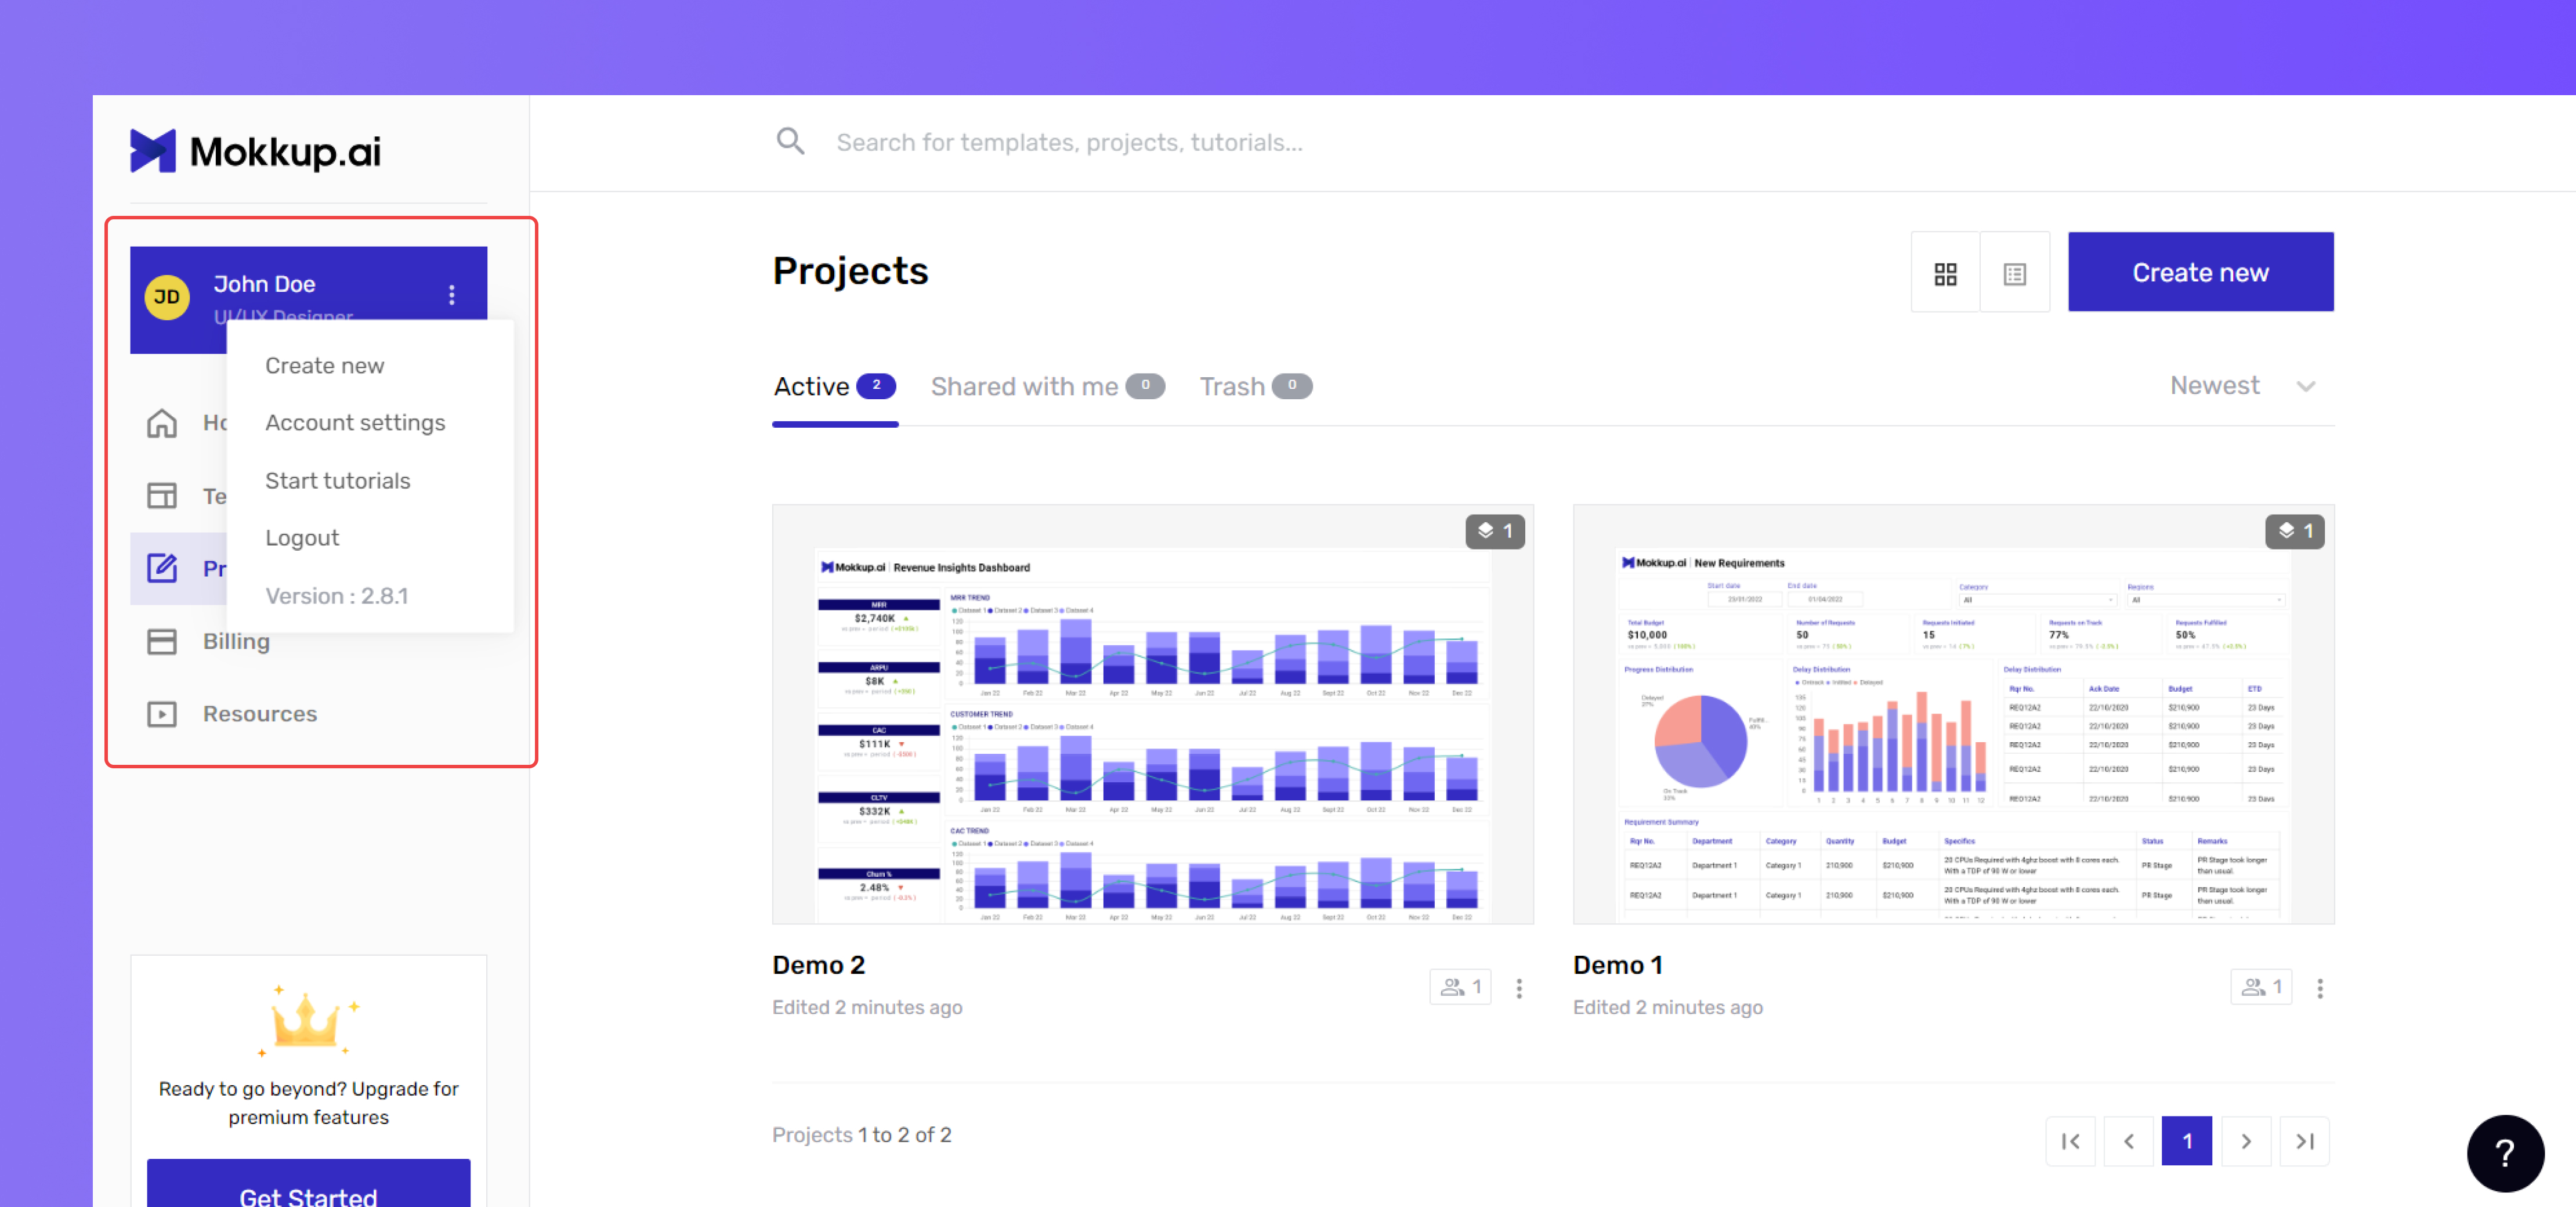Open the Demo 2 project thumbnail

click(x=1153, y=714)
